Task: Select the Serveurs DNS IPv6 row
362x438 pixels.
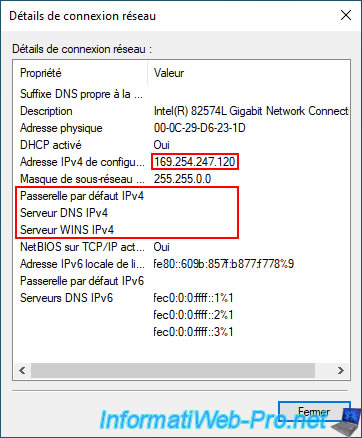Action: 182,298
